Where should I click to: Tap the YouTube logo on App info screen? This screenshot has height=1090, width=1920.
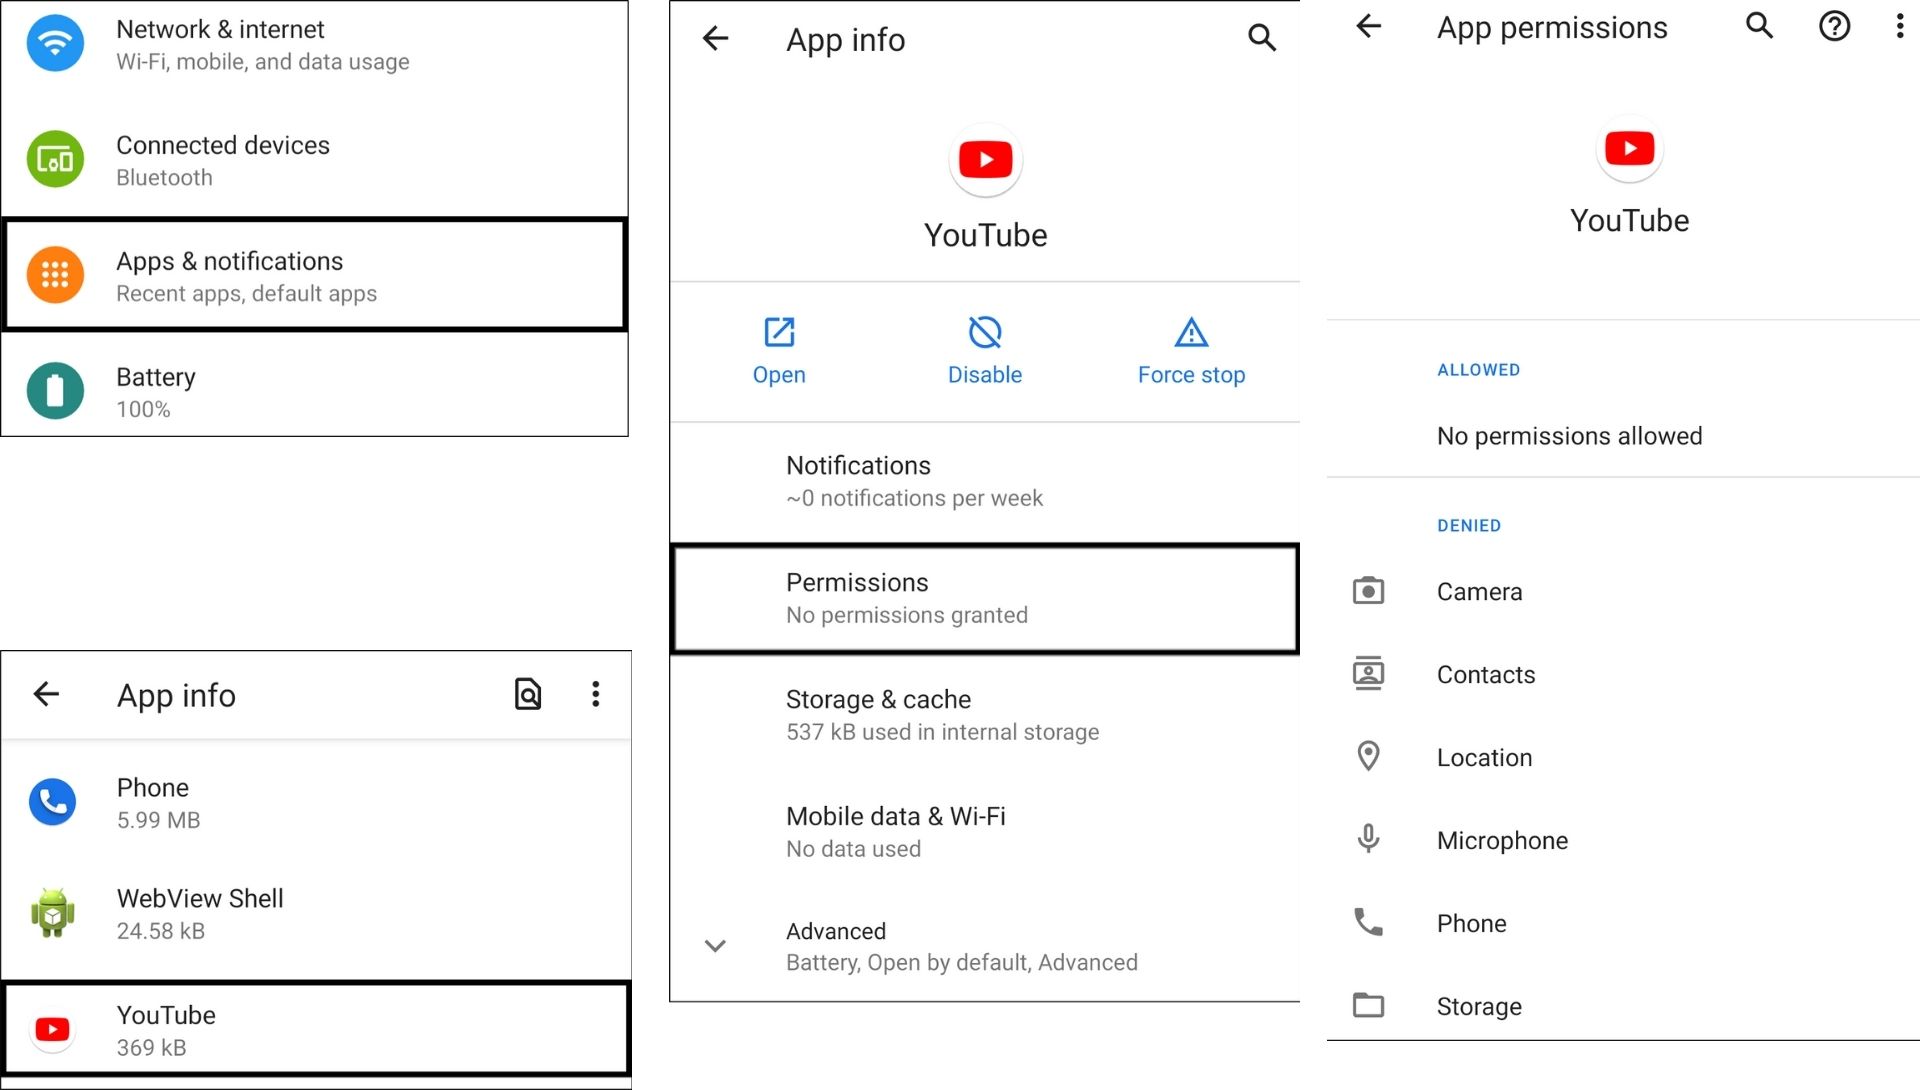click(x=986, y=160)
